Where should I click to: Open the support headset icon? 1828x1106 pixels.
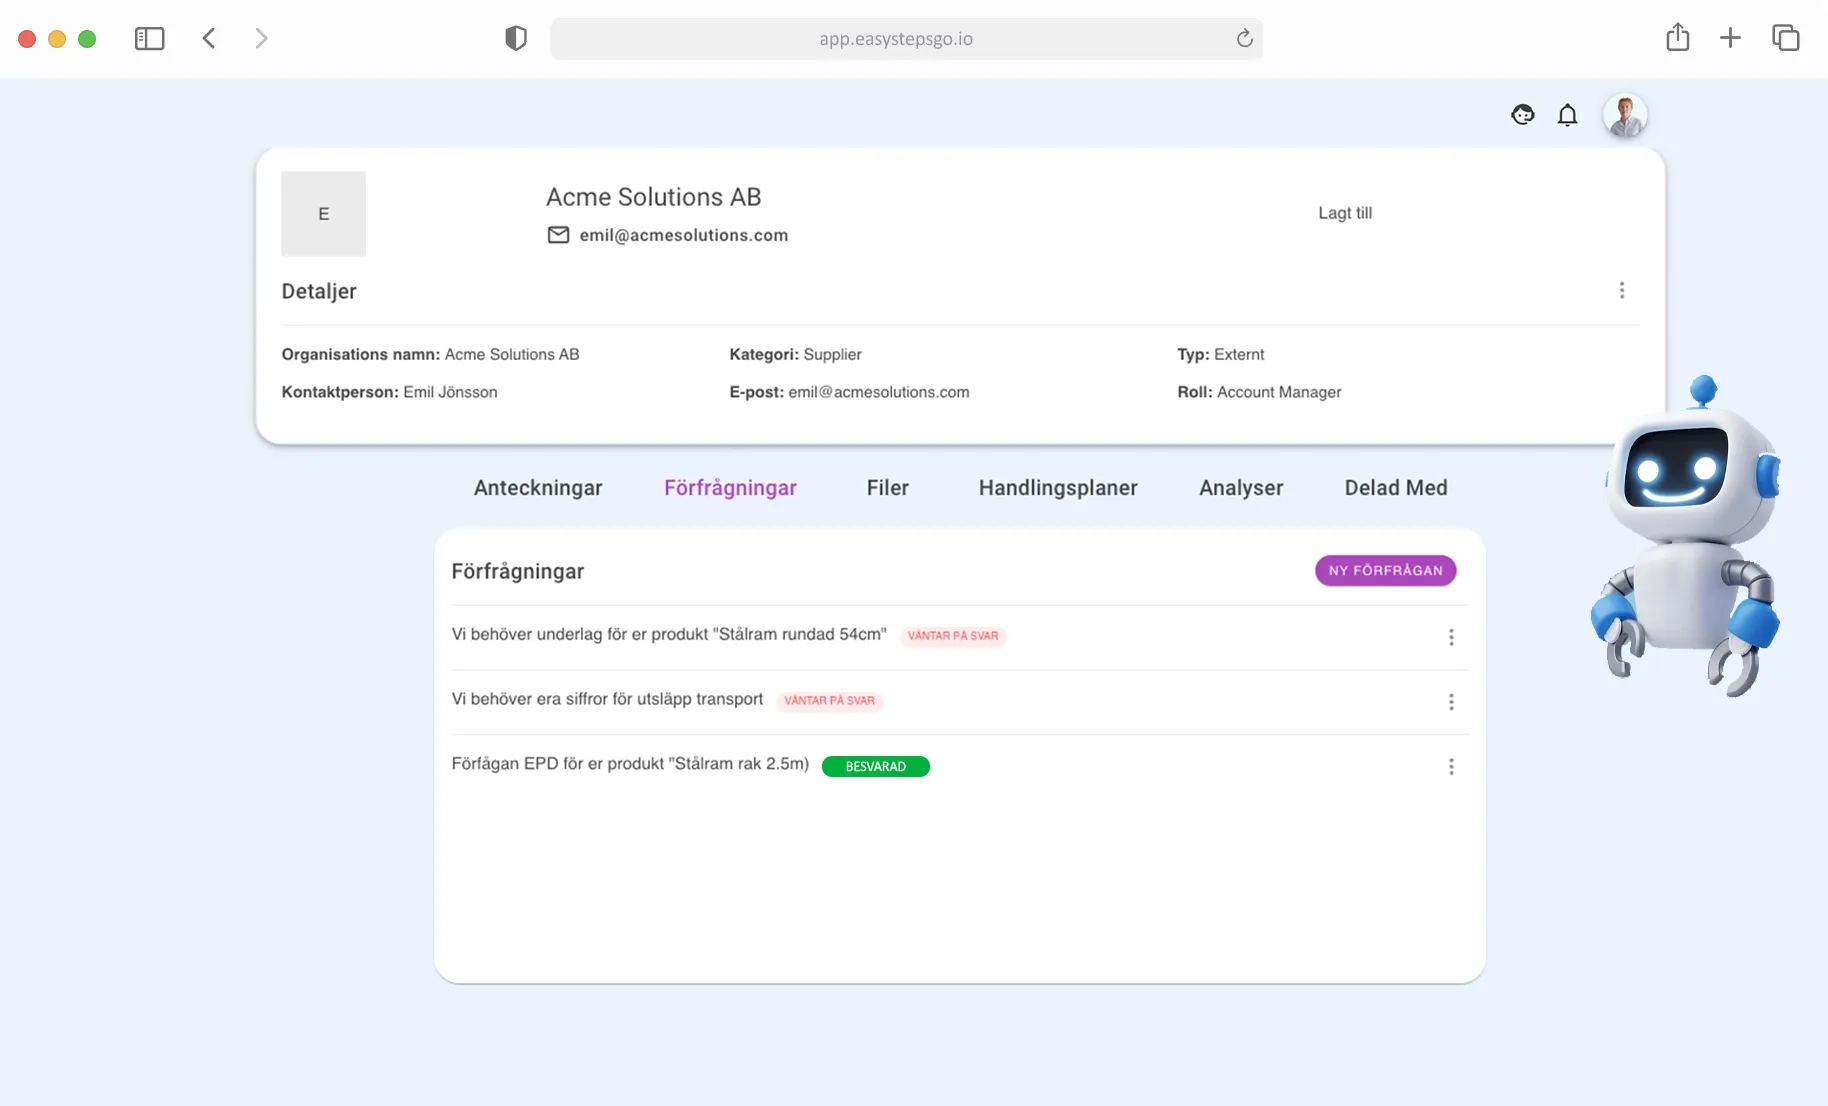1522,115
